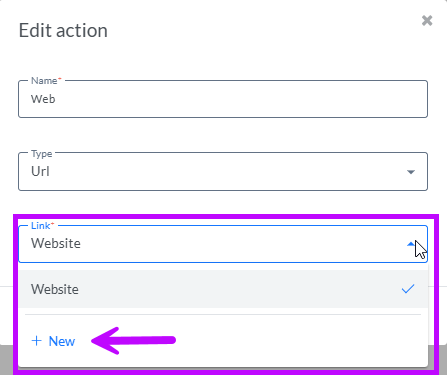This screenshot has height=375, width=447.
Task: Click the Type dropdown caret arrow
Action: [x=411, y=172]
